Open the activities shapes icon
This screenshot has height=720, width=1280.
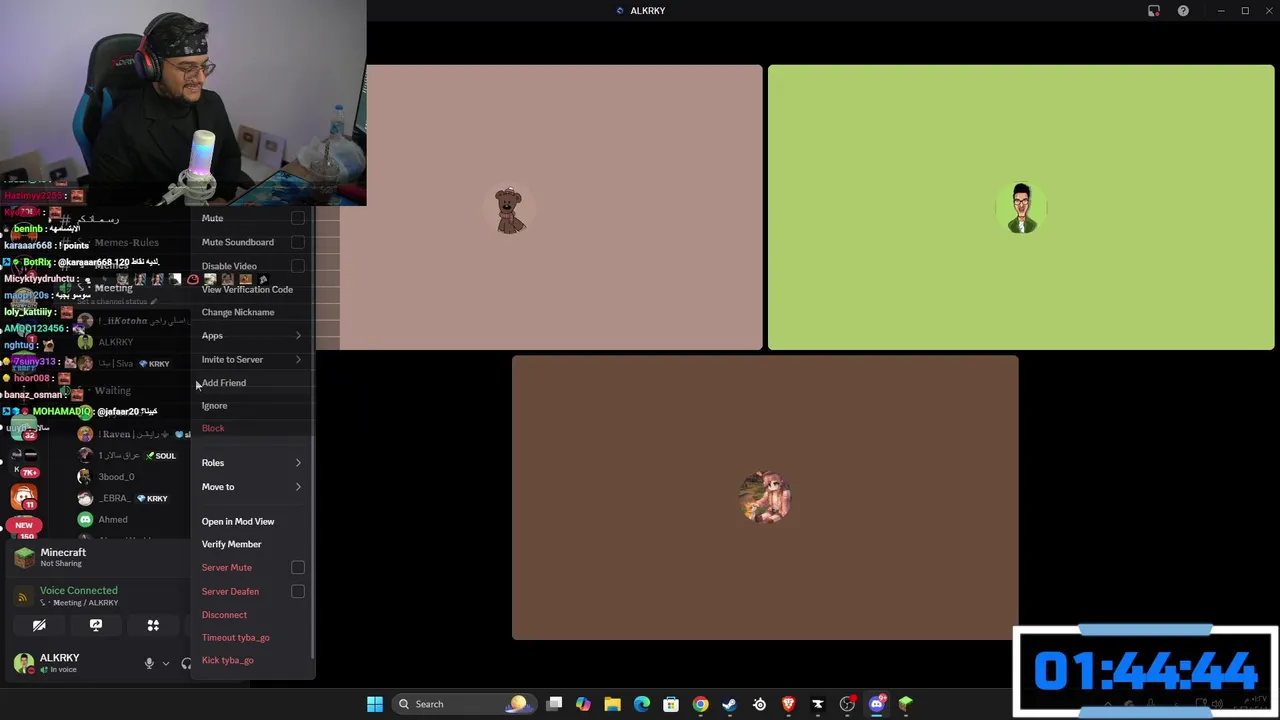pos(153,625)
